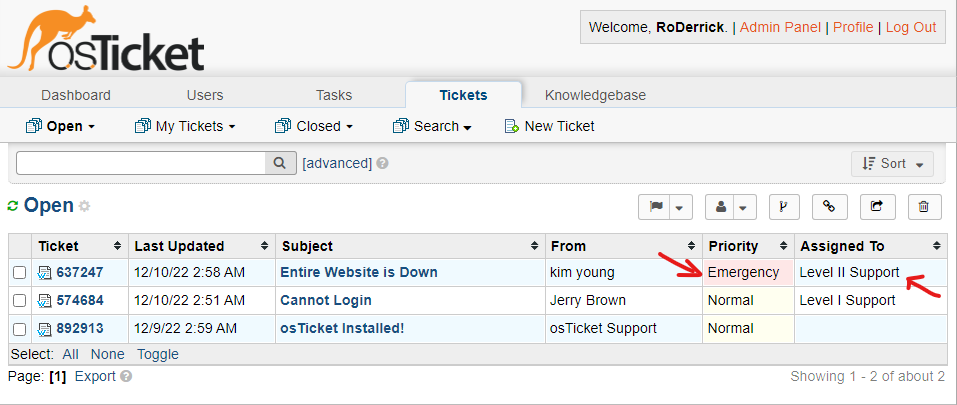
Task: Click the Admin Panel link
Action: pos(780,27)
